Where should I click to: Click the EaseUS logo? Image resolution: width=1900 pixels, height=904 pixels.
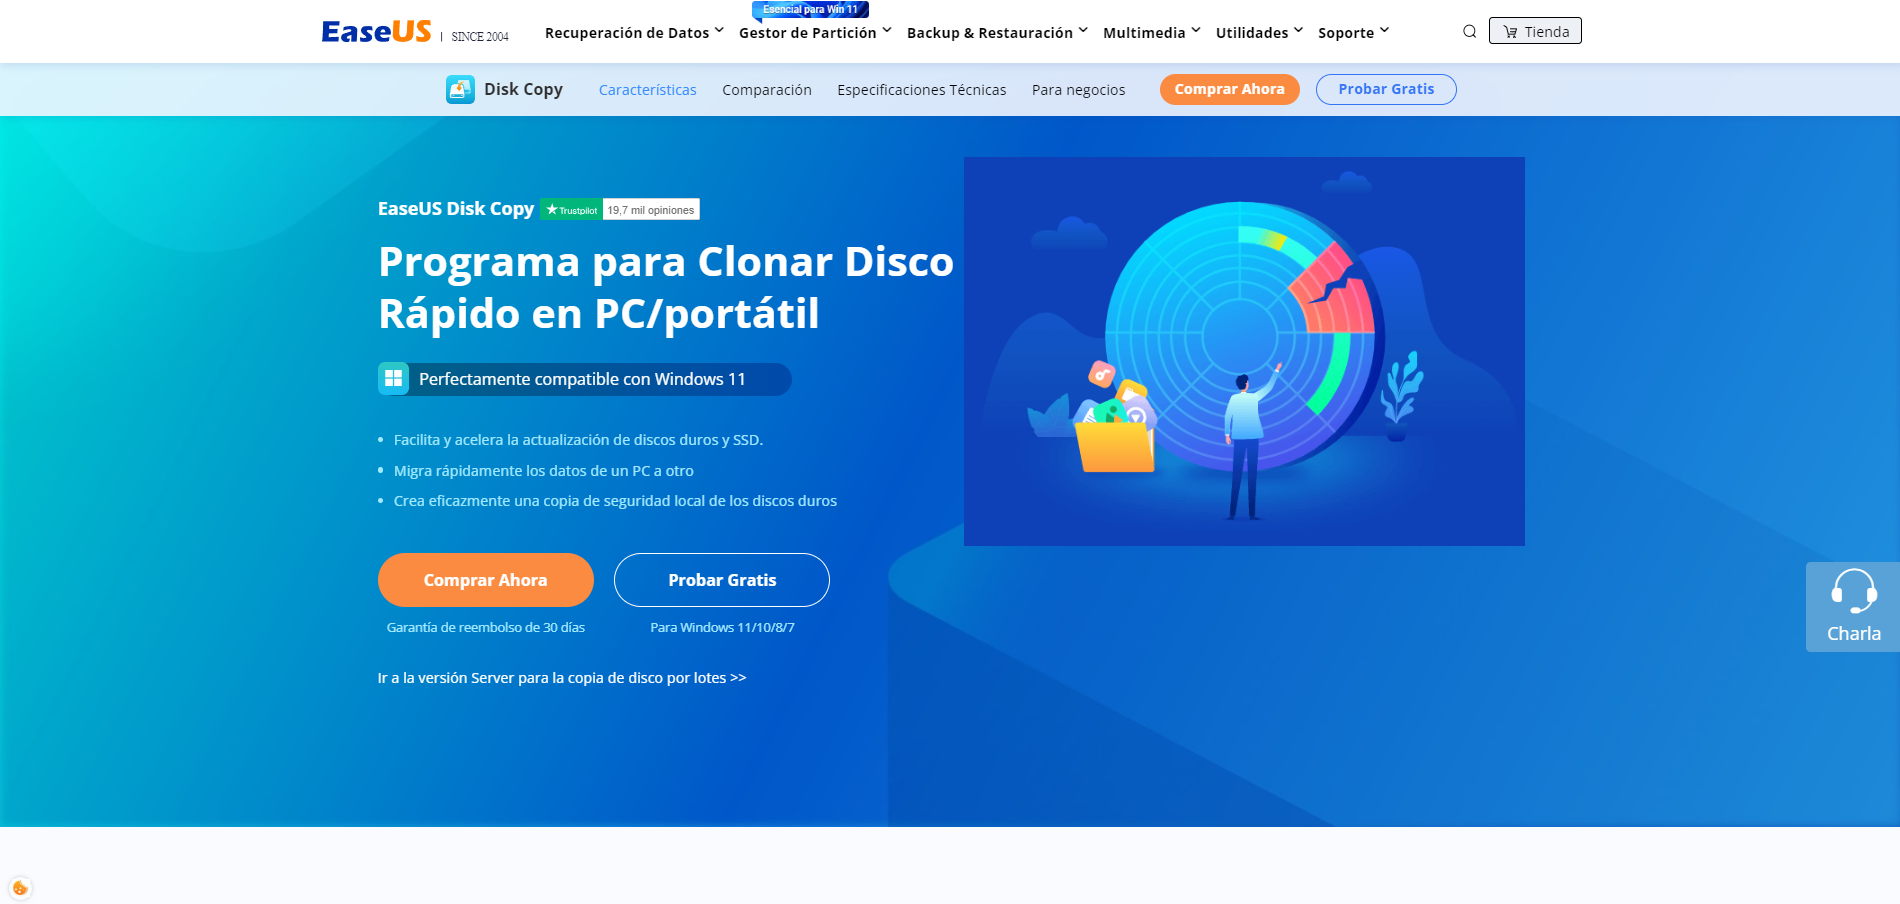tap(376, 32)
